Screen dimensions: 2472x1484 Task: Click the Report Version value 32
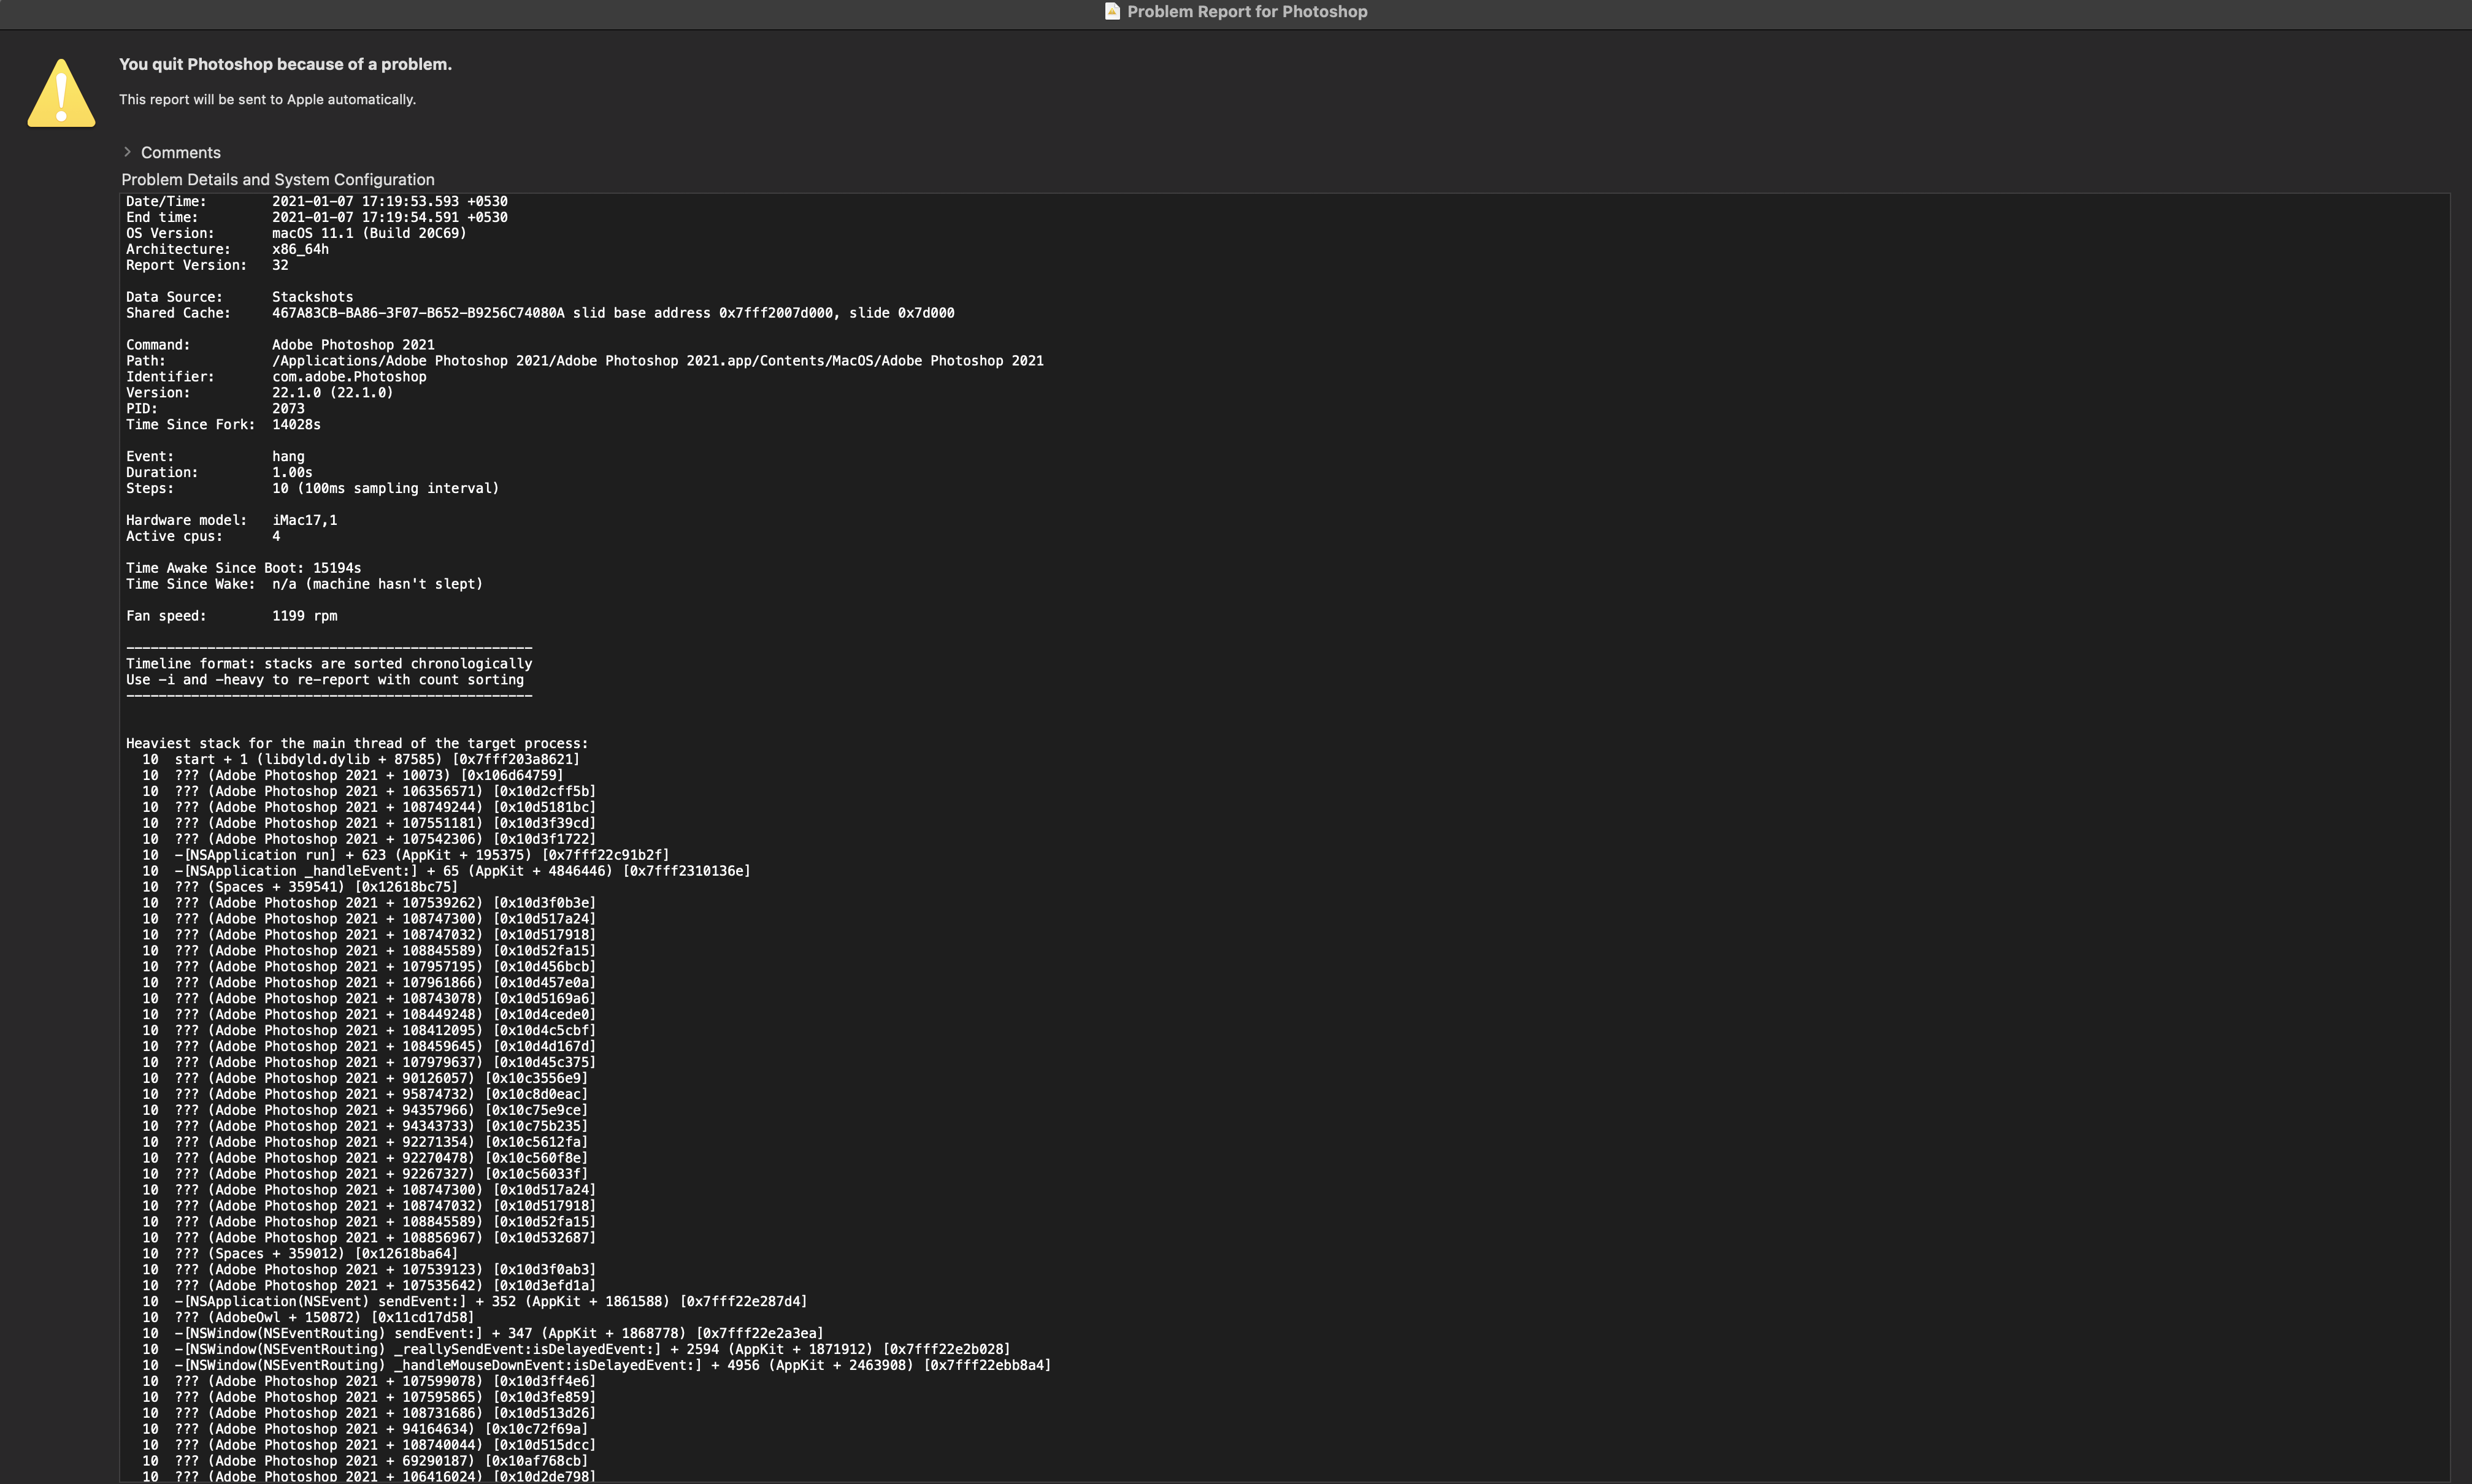point(280,265)
